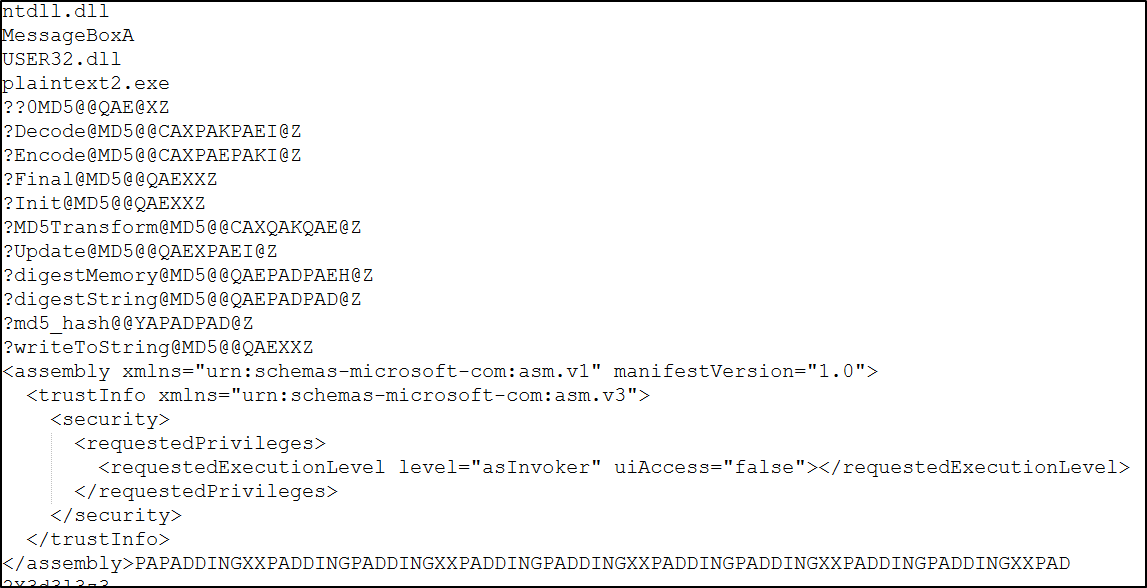The image size is (1147, 588).
Task: Select the ?Update@MD5 export line
Action: point(139,252)
